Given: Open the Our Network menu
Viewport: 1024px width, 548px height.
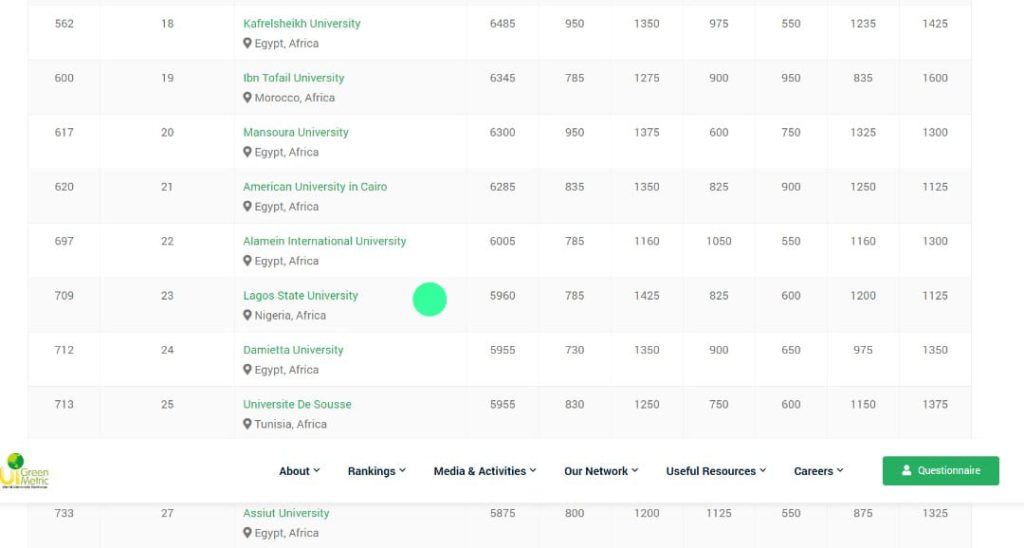Looking at the screenshot, I should click(600, 471).
